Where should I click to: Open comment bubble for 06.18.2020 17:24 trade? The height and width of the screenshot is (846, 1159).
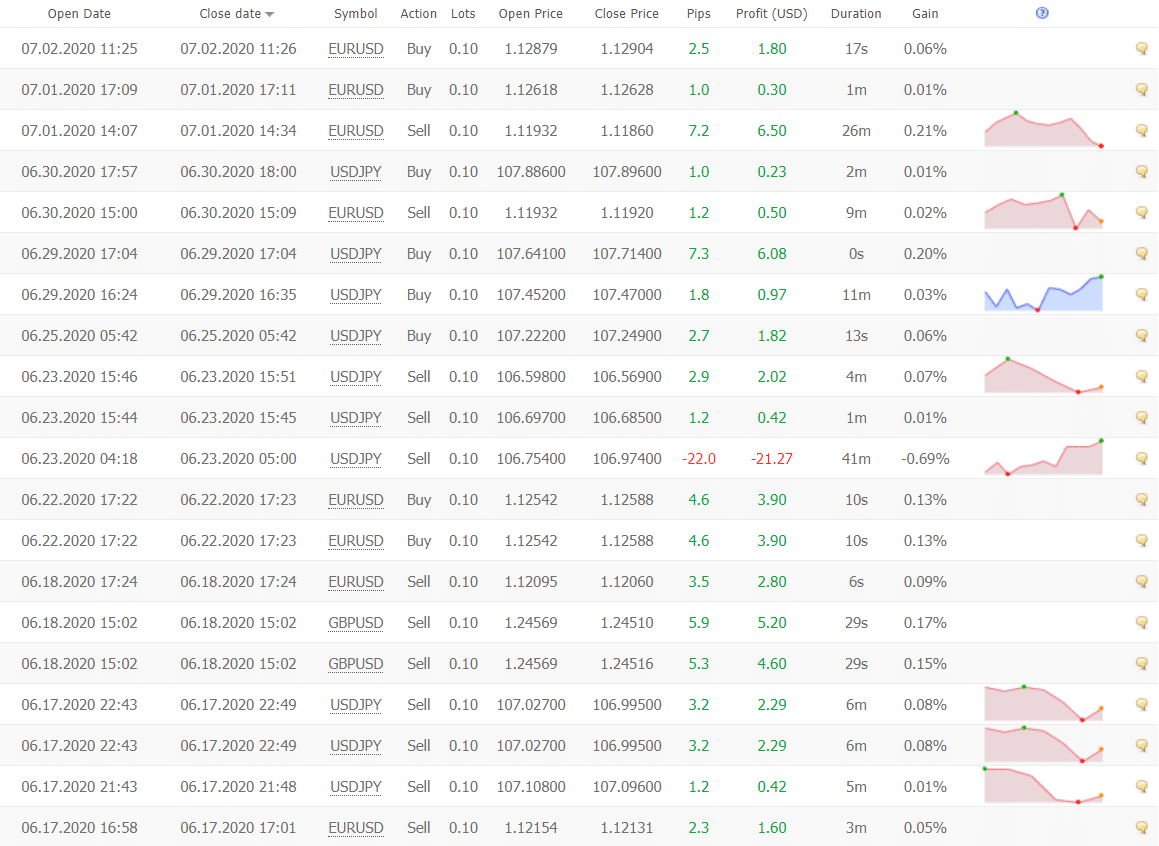tap(1141, 582)
